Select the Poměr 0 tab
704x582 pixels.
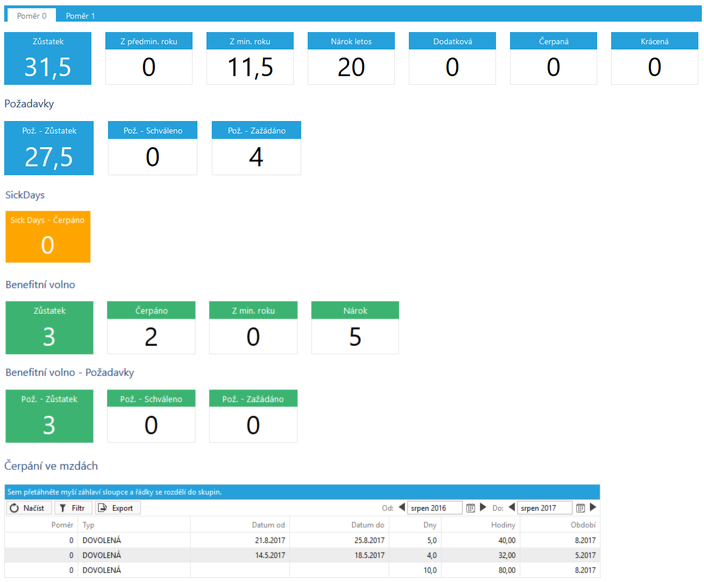pyautogui.click(x=31, y=16)
